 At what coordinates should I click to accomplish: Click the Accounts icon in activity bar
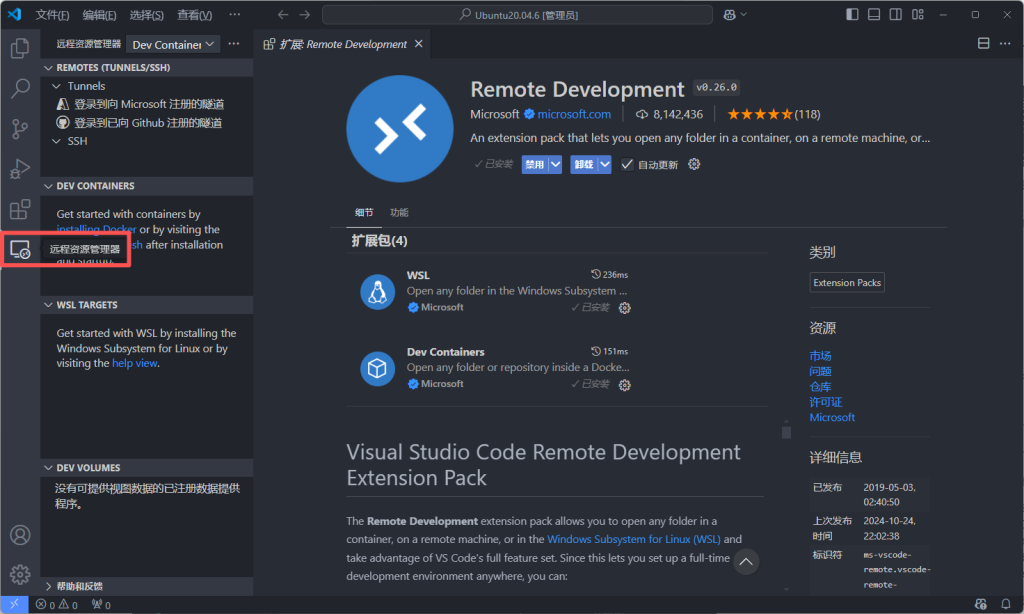(19, 535)
